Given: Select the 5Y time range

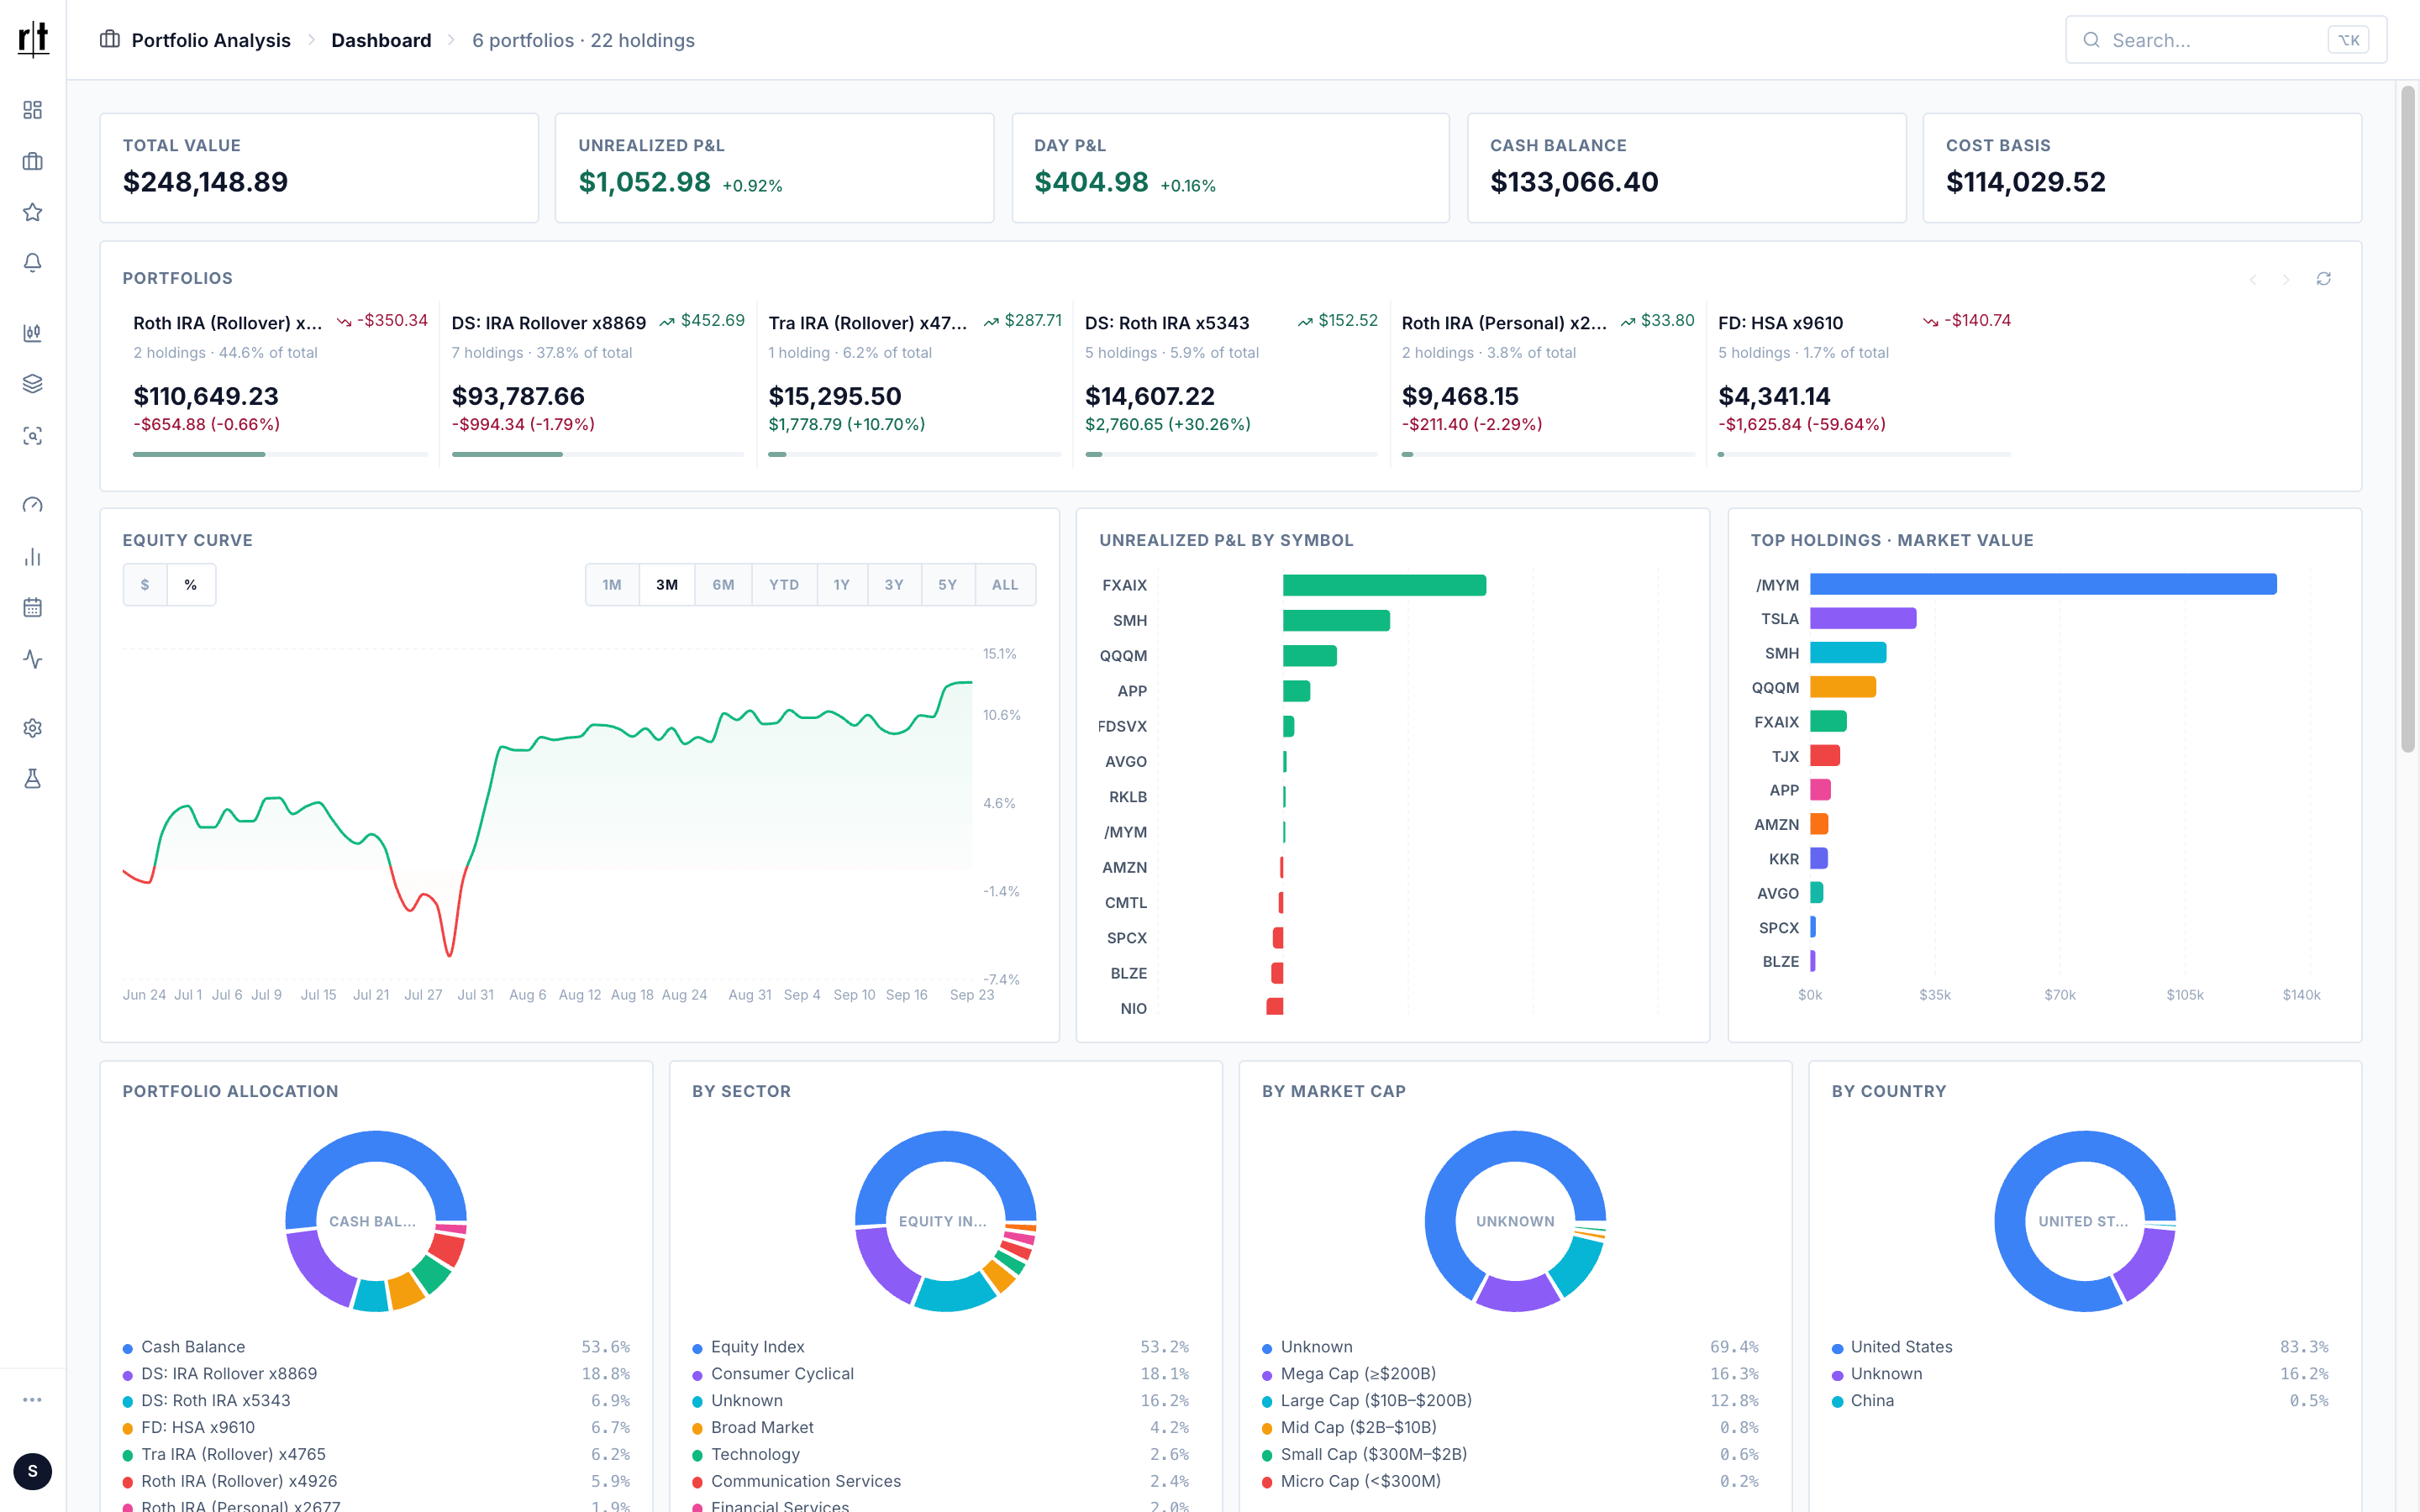Looking at the screenshot, I should point(947,585).
